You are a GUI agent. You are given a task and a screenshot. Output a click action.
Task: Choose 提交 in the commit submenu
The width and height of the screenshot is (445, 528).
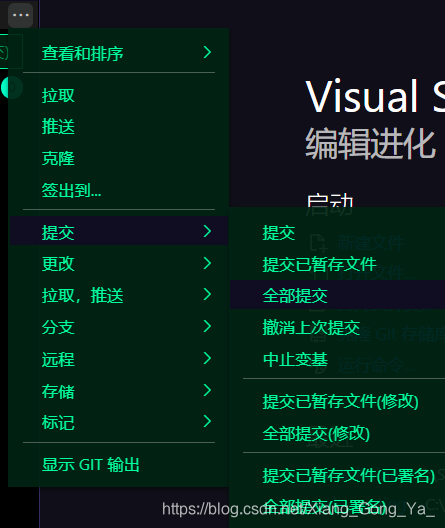tap(337, 232)
